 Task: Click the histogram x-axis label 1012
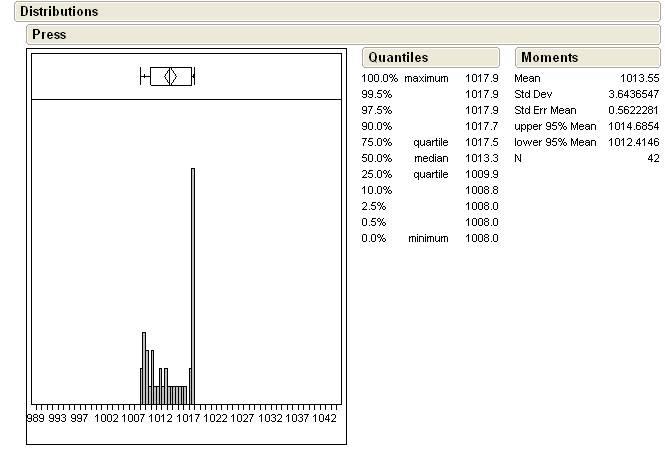pos(161,418)
